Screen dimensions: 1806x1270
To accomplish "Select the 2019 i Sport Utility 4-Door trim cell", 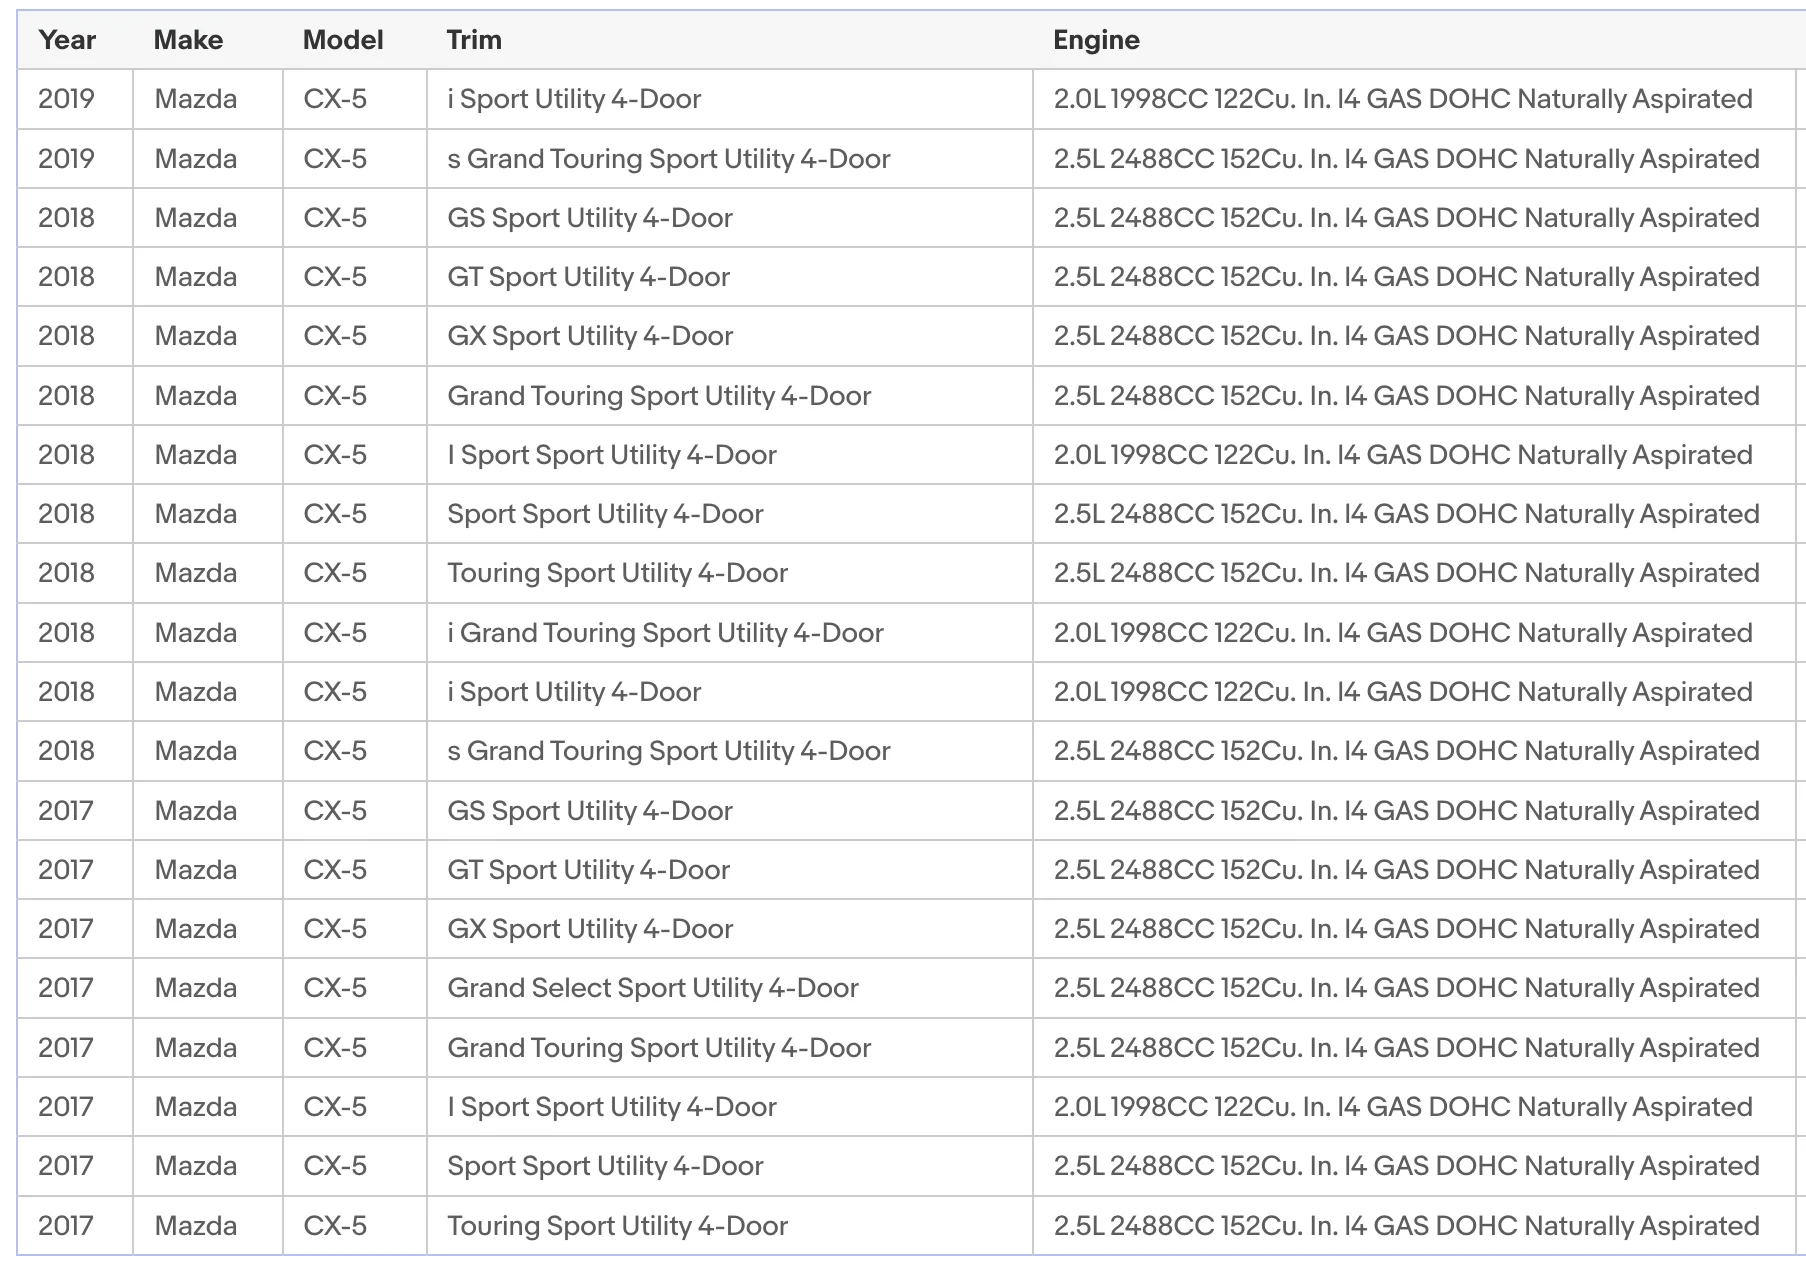I will [729, 99].
